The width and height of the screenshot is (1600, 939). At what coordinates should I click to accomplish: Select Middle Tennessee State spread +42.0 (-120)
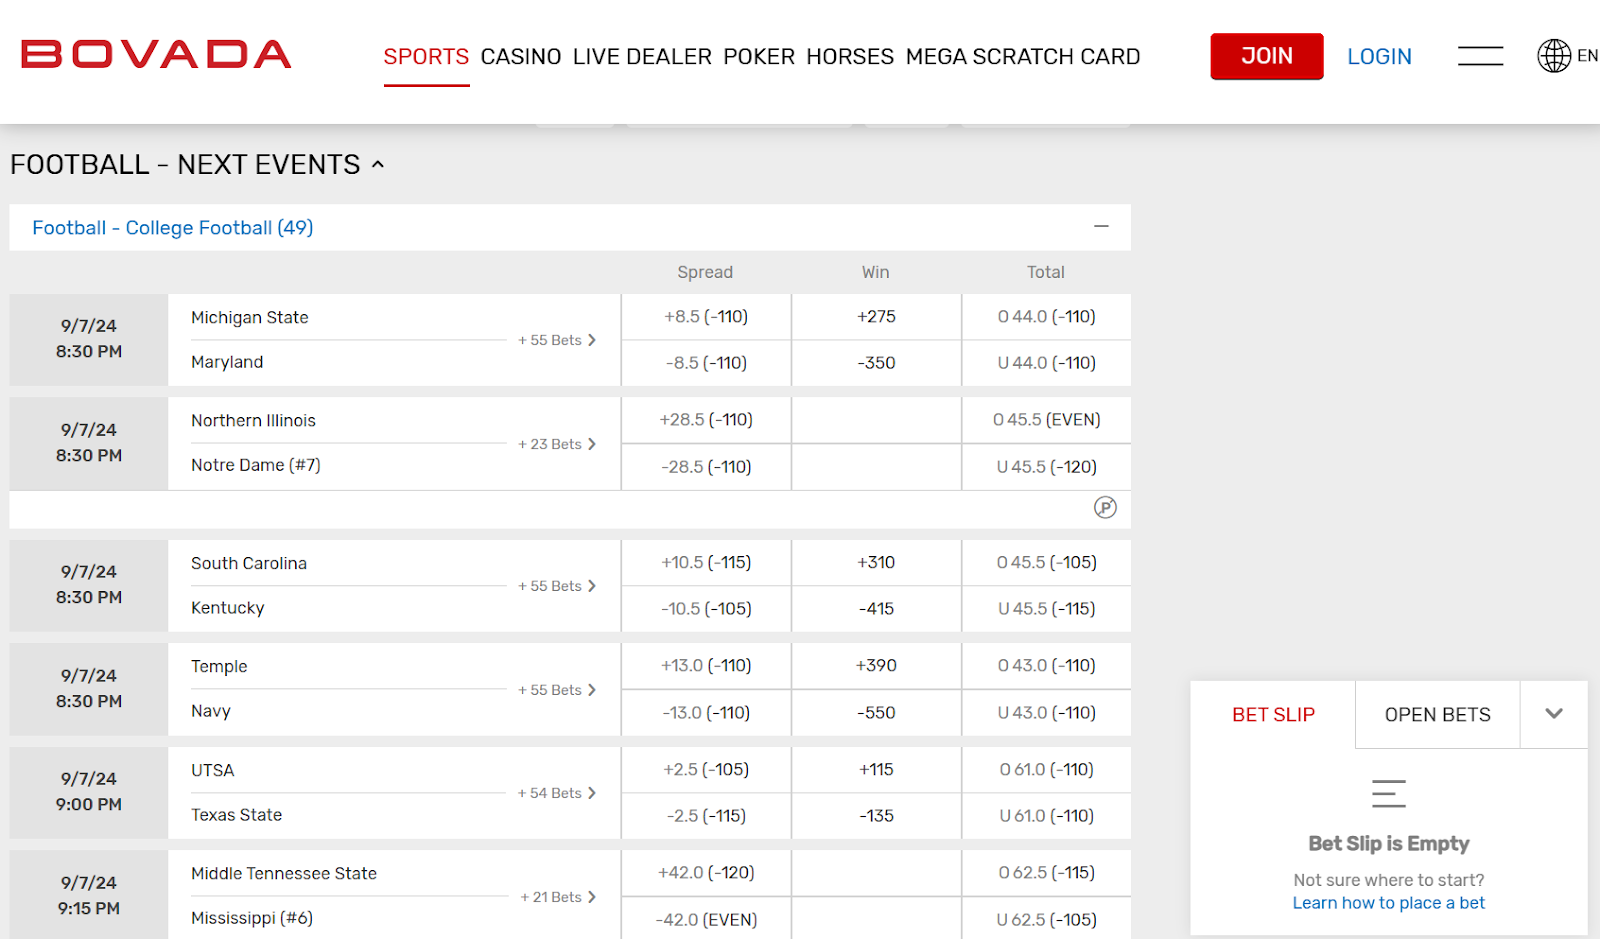(706, 873)
